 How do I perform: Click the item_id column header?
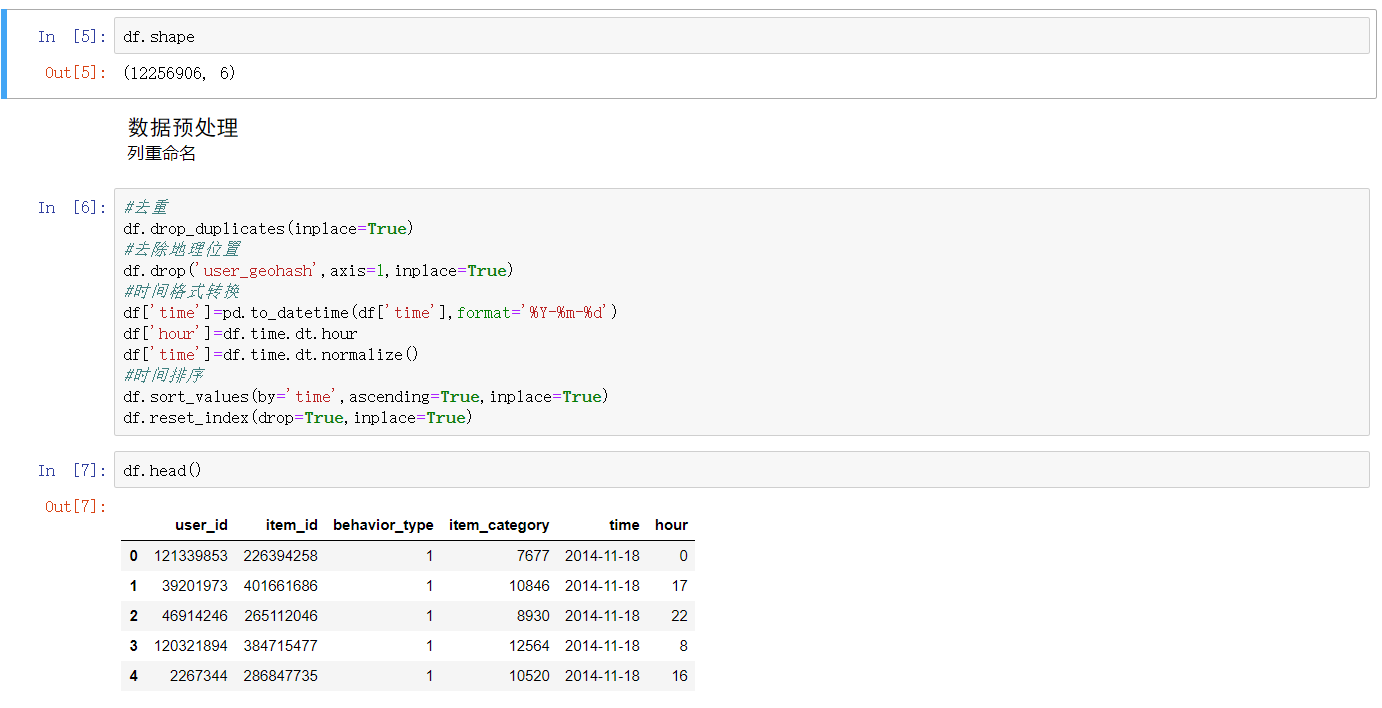[292, 525]
